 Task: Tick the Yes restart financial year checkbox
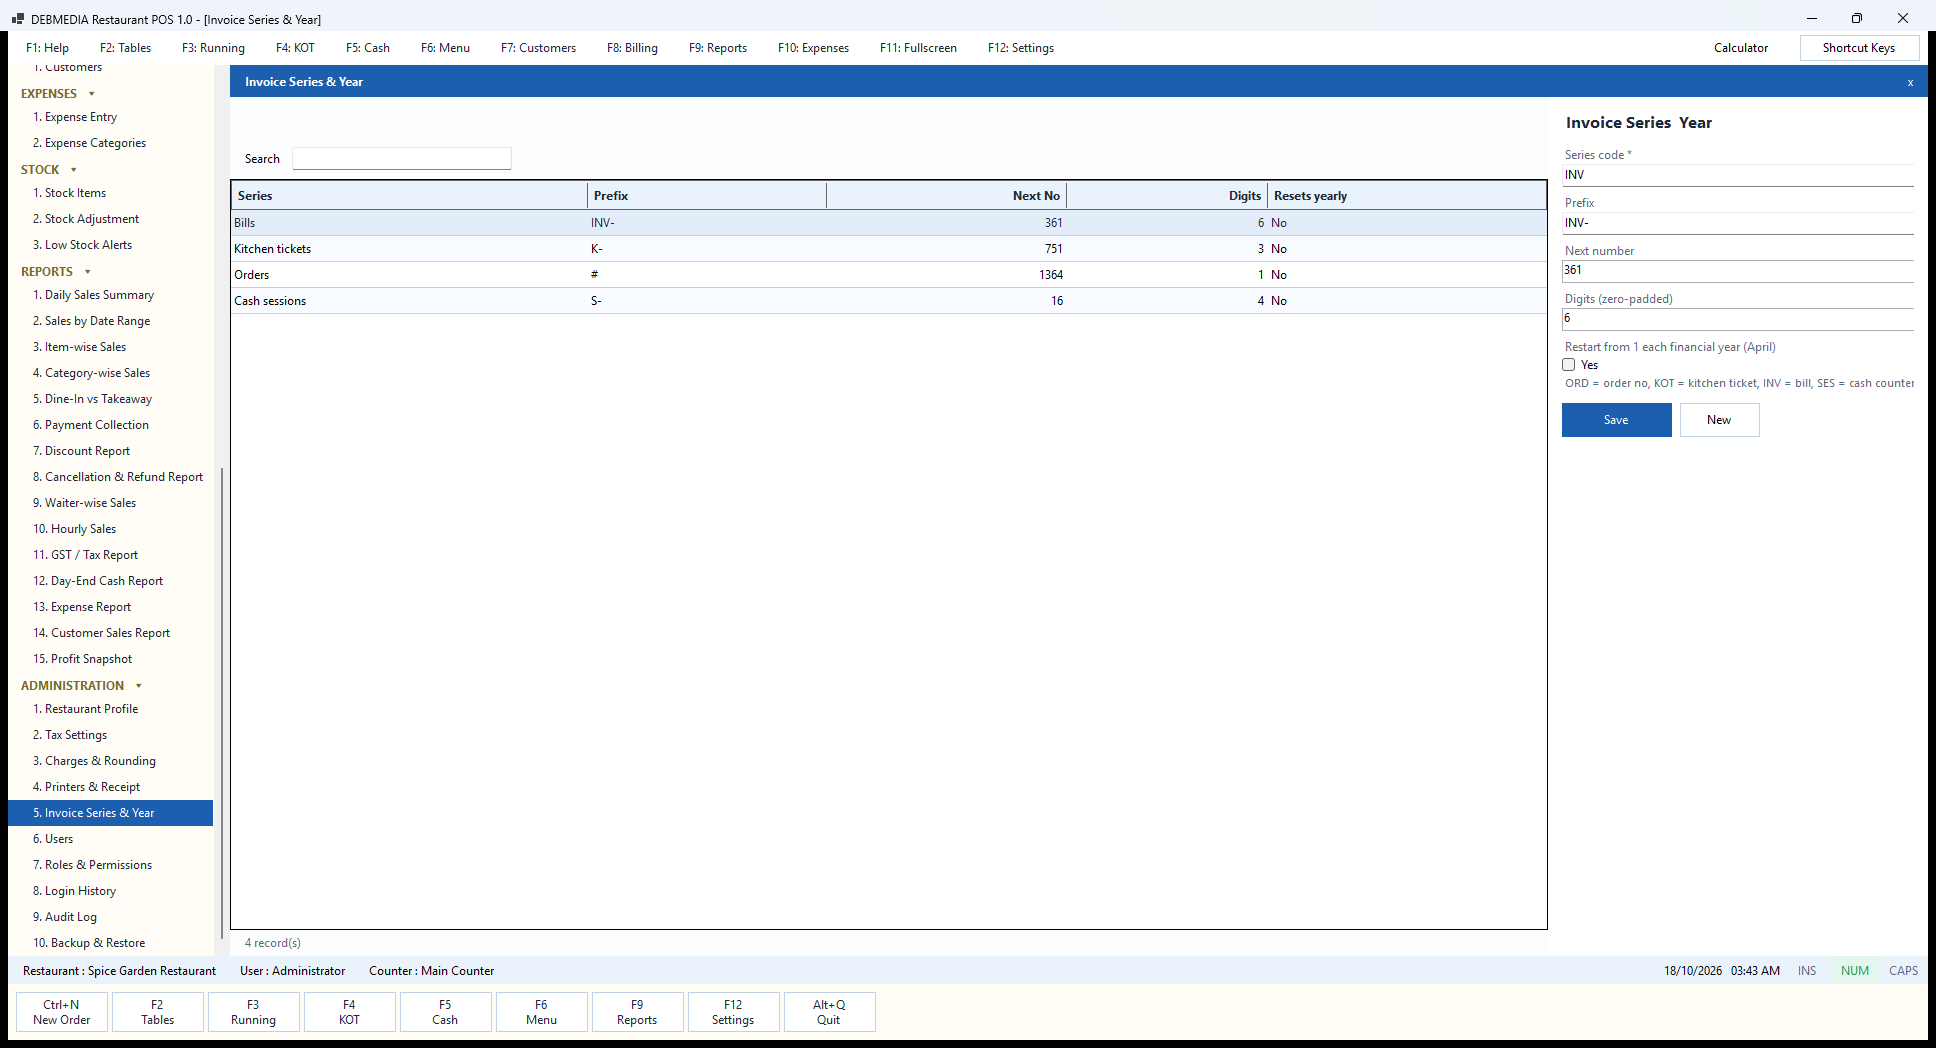1569,365
